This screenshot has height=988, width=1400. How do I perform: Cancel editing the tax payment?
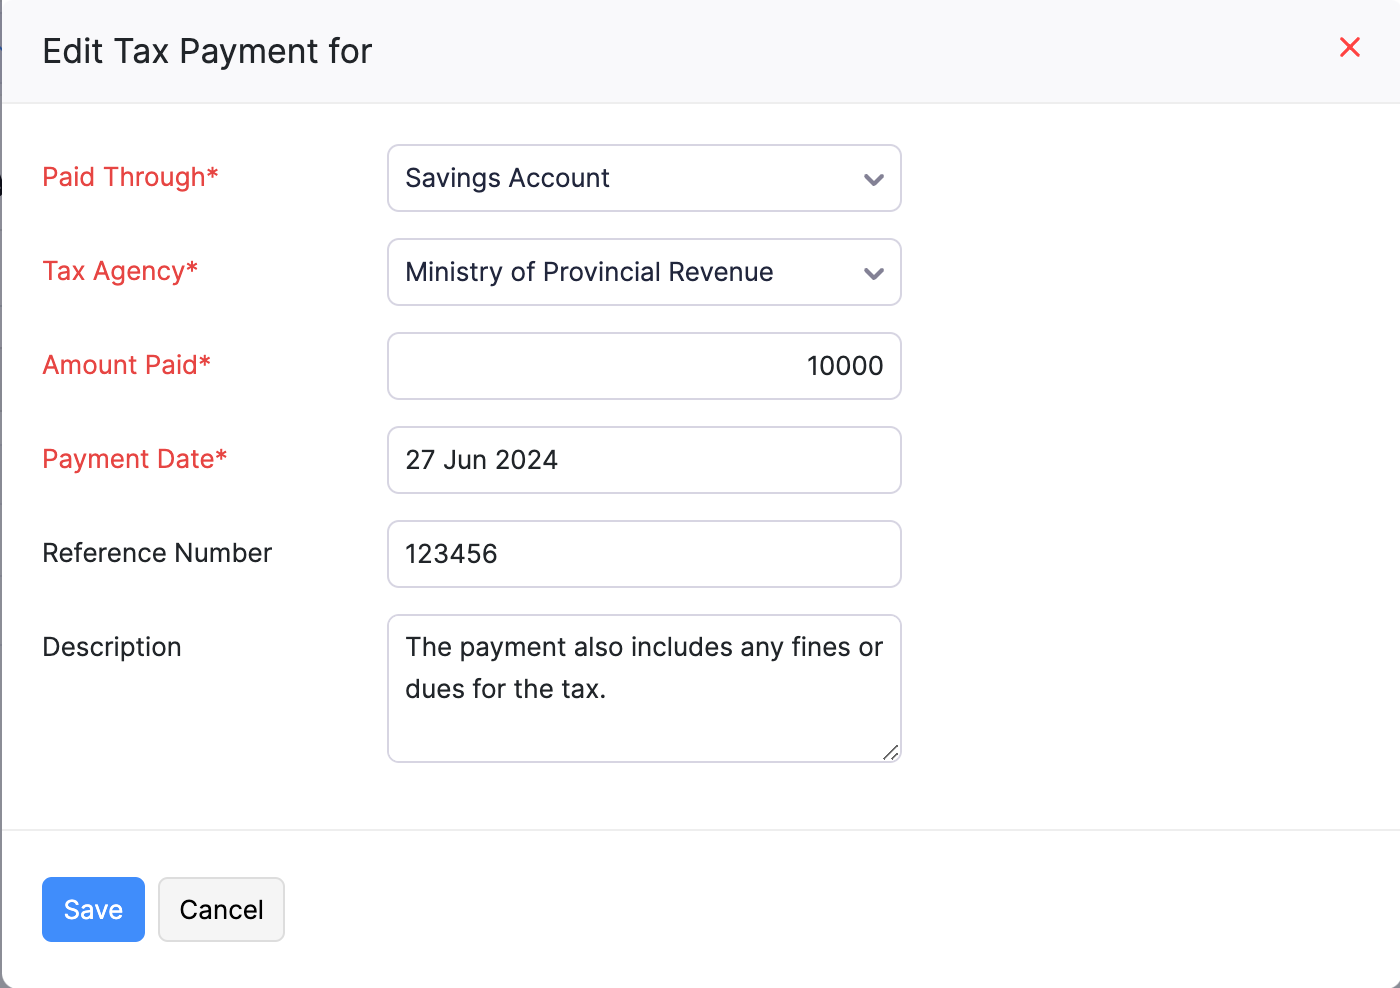pos(221,909)
